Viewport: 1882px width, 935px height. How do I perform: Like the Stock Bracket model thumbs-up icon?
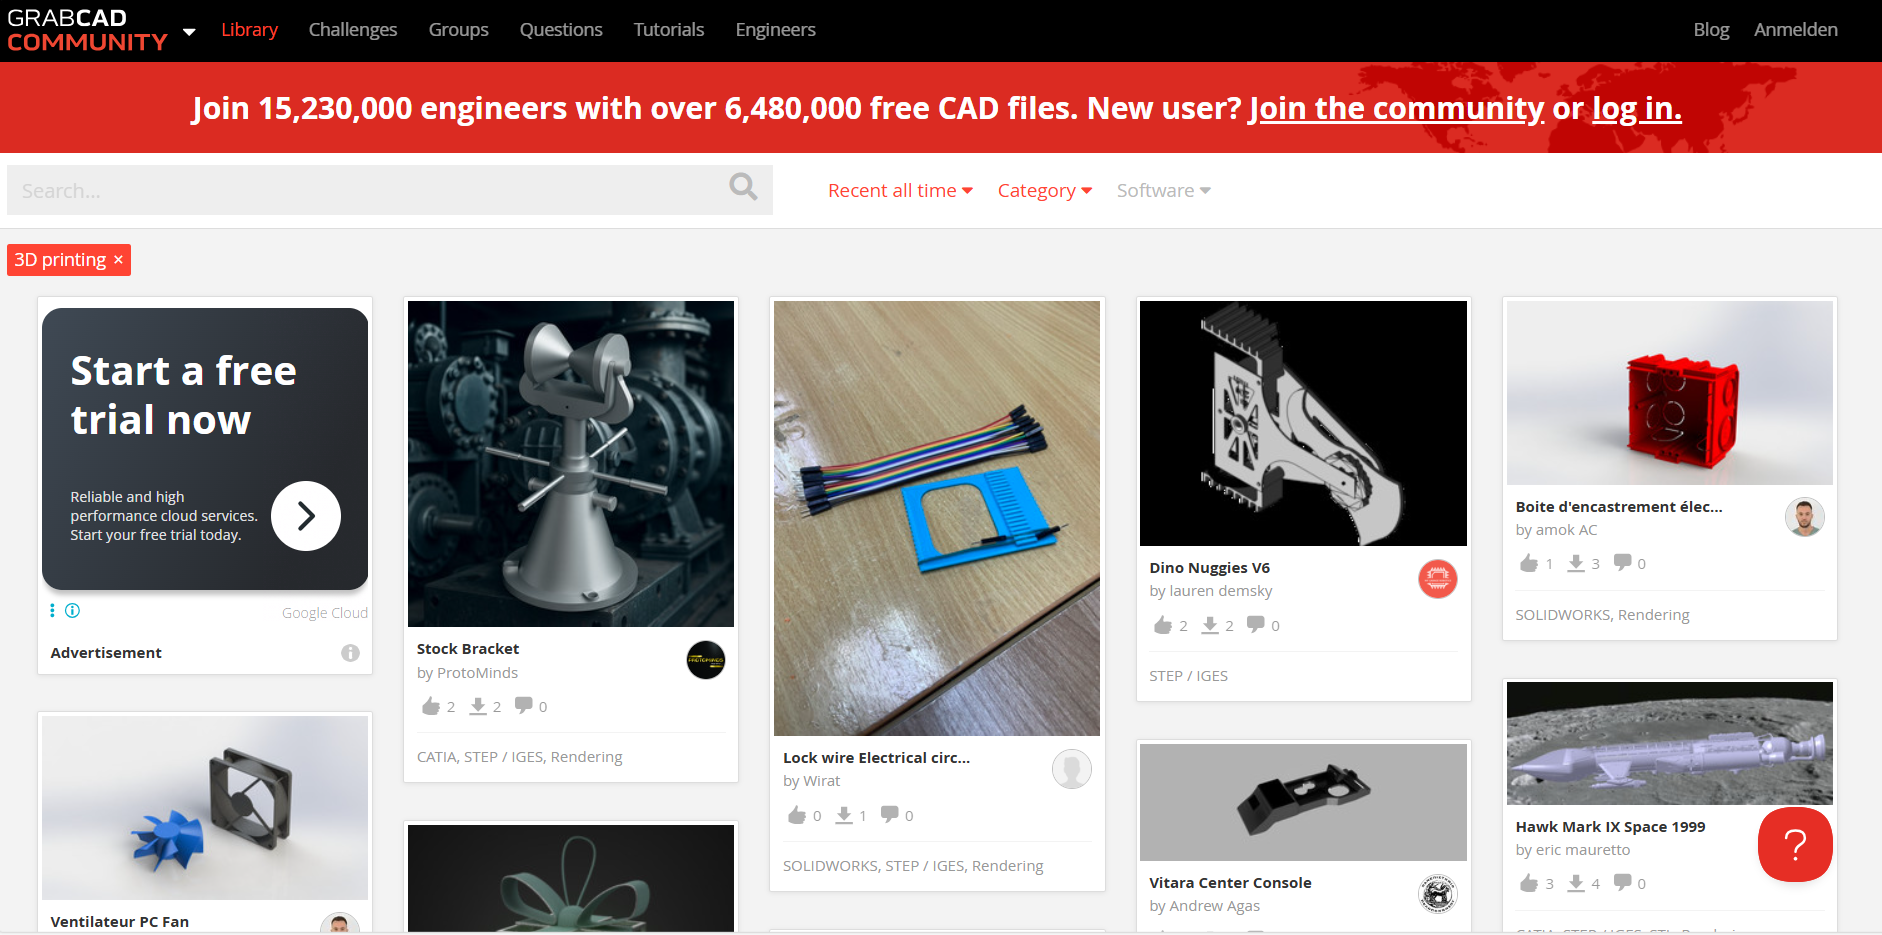coord(431,706)
